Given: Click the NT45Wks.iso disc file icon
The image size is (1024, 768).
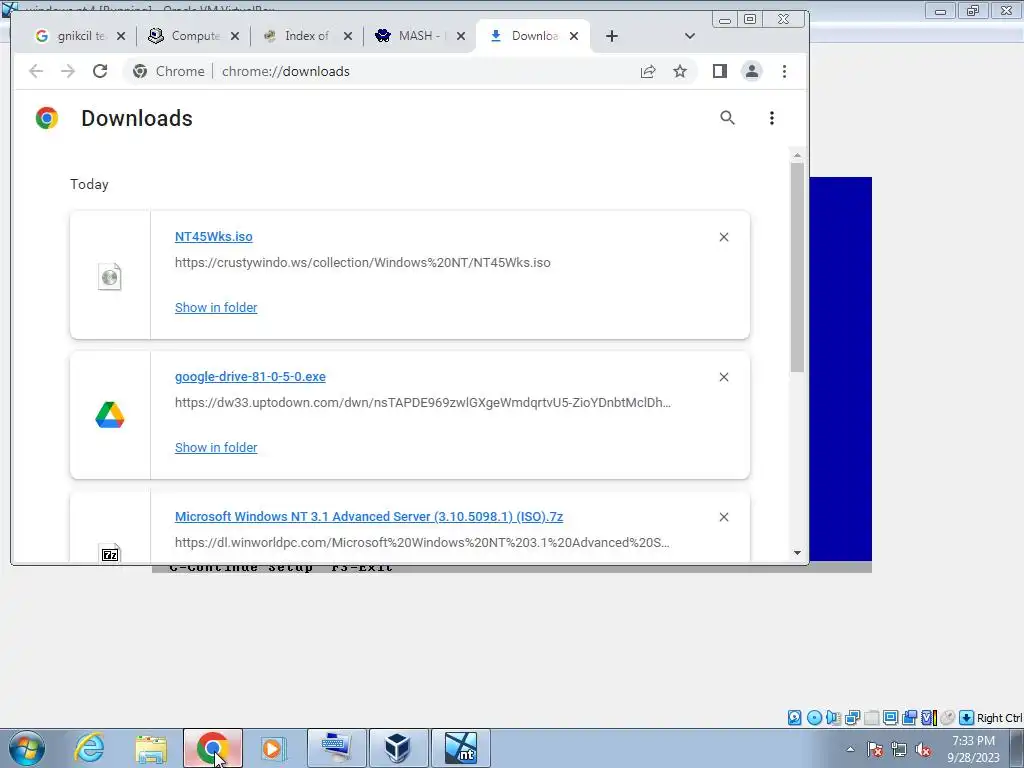Looking at the screenshot, I should tap(110, 276).
